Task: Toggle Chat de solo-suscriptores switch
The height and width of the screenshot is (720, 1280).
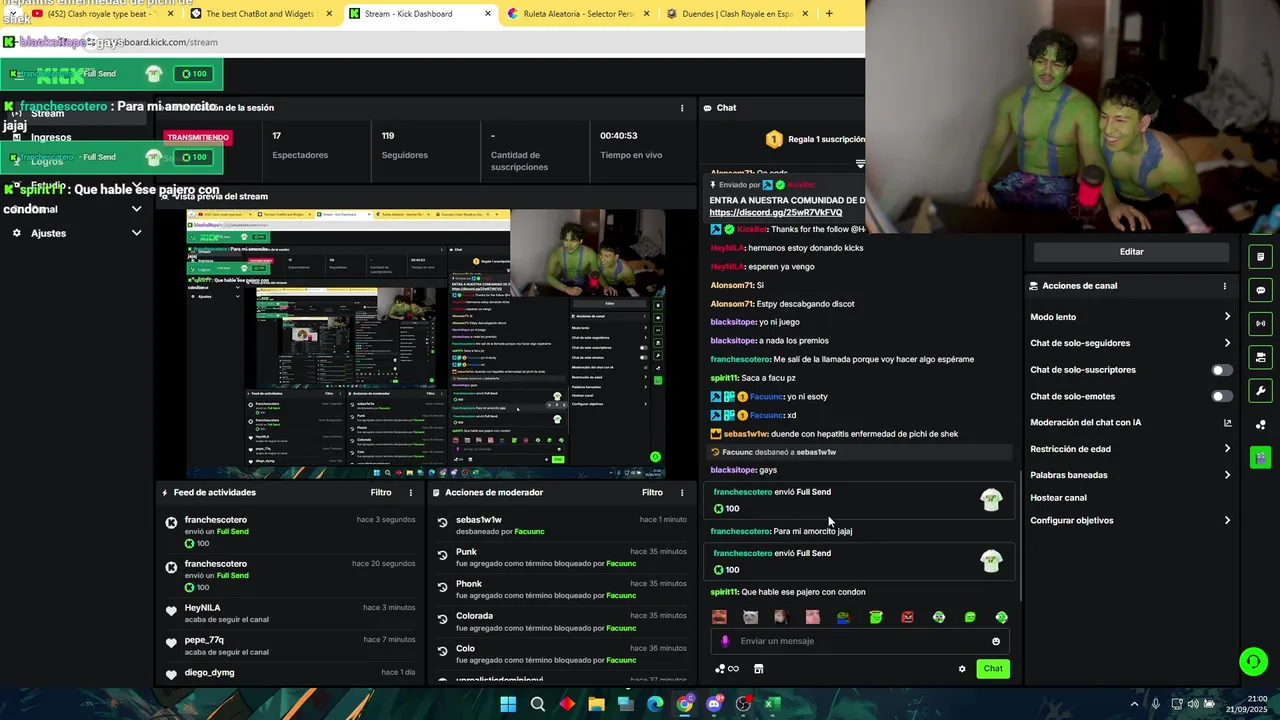Action: [1221, 370]
